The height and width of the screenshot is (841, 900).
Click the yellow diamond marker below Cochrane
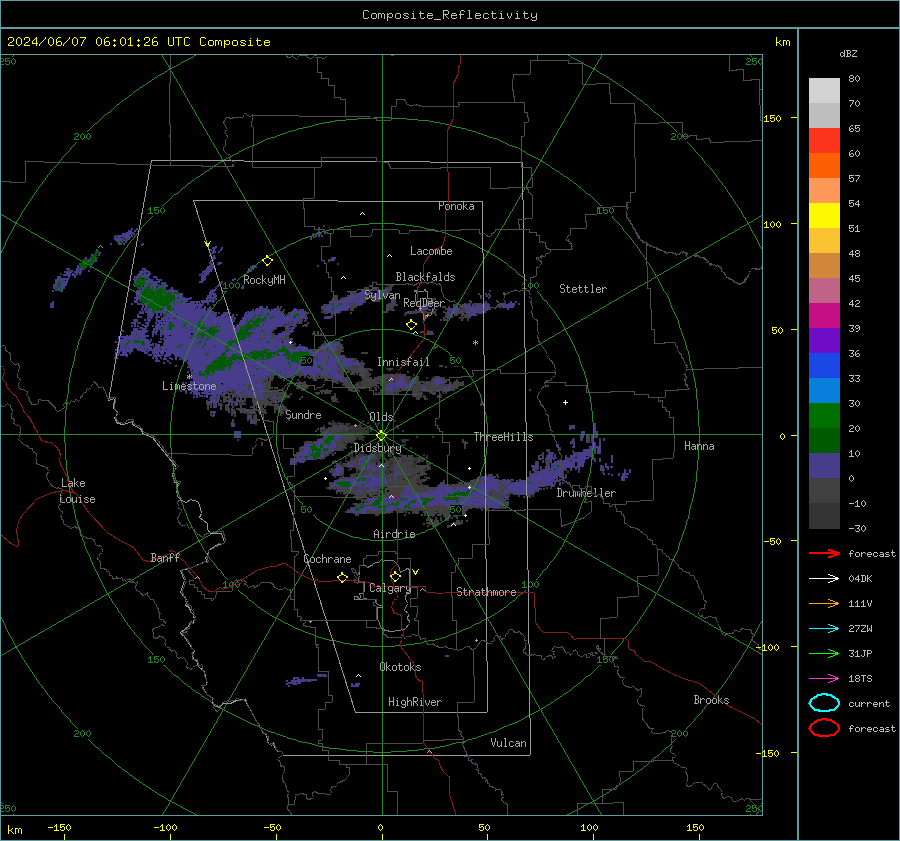(342, 578)
